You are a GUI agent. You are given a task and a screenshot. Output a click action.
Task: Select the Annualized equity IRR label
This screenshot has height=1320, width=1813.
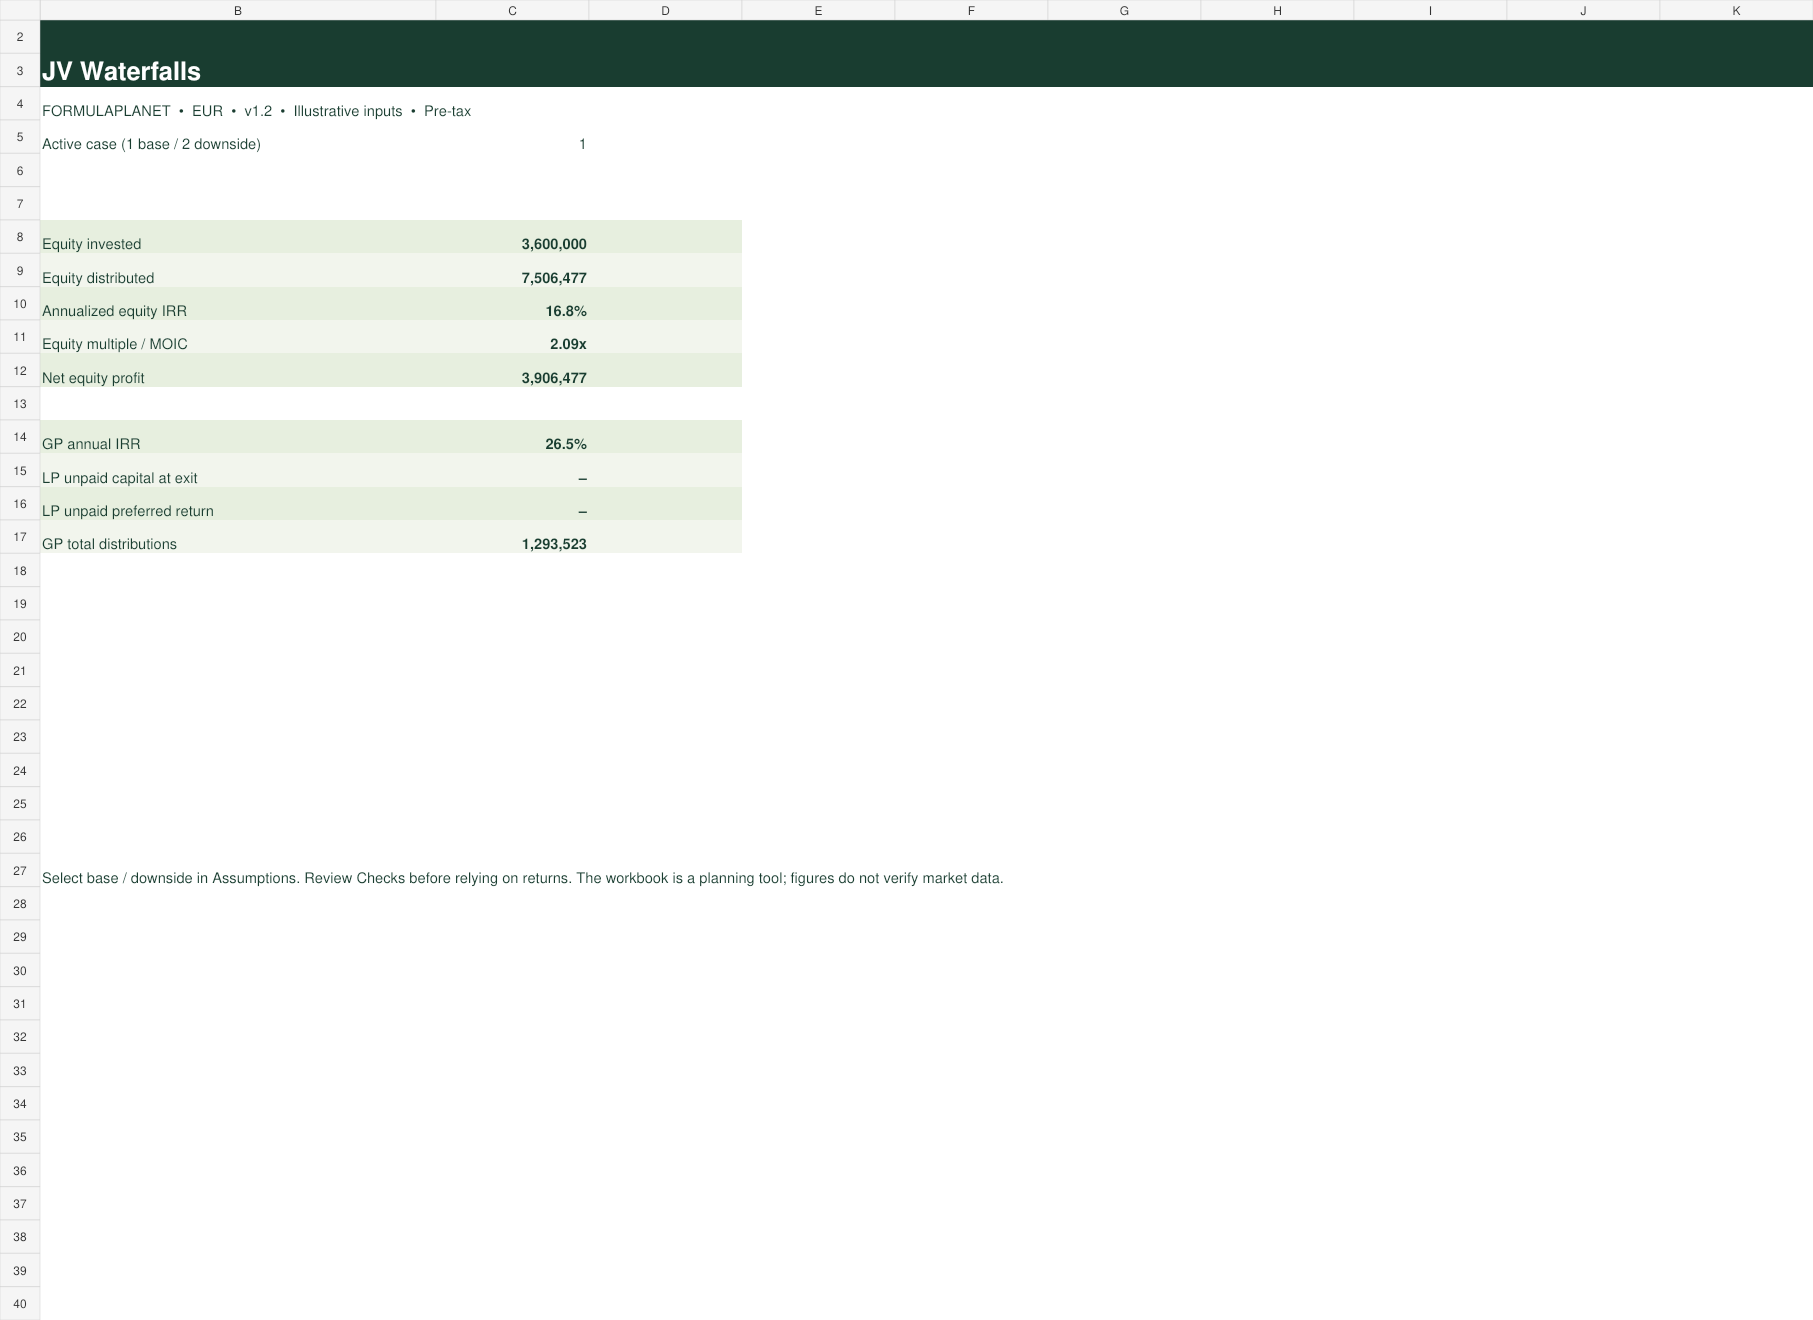[114, 311]
